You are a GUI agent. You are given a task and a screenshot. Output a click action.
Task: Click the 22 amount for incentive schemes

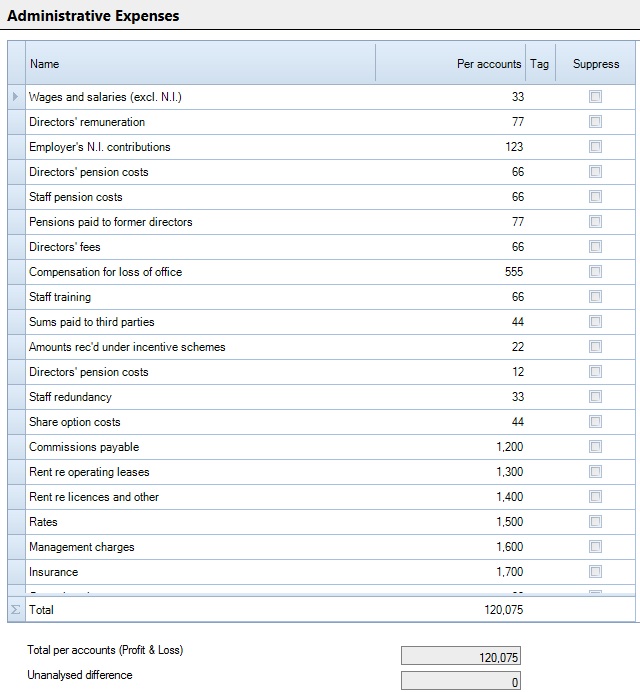(x=518, y=347)
